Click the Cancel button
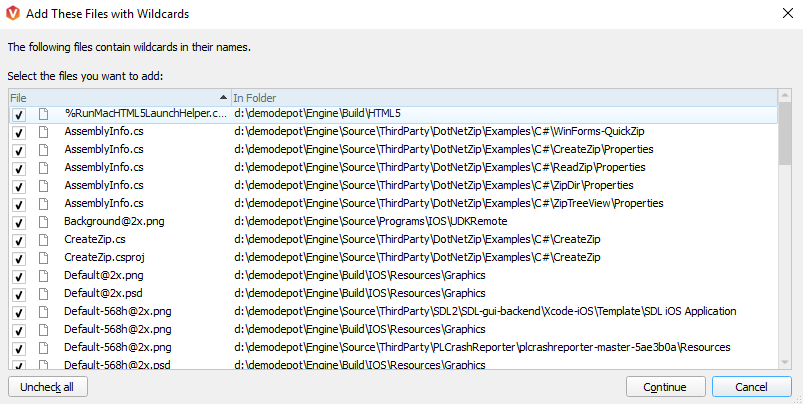This screenshot has width=803, height=404. click(751, 387)
